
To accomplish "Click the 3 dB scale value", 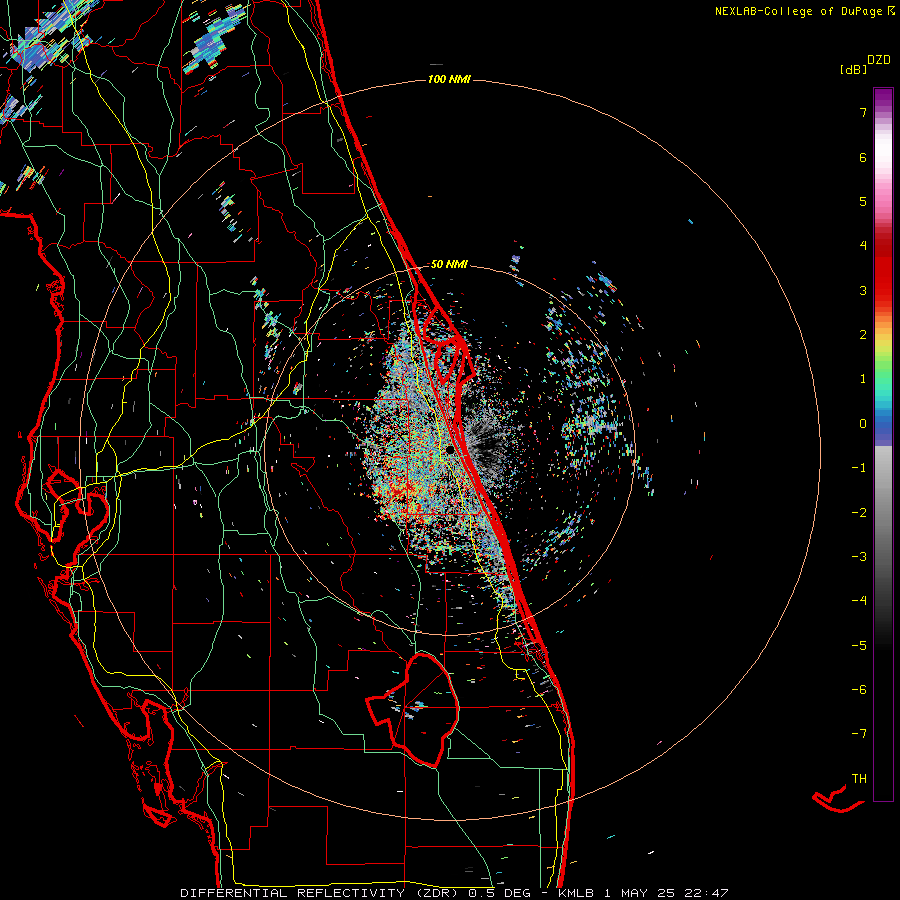I will point(863,290).
